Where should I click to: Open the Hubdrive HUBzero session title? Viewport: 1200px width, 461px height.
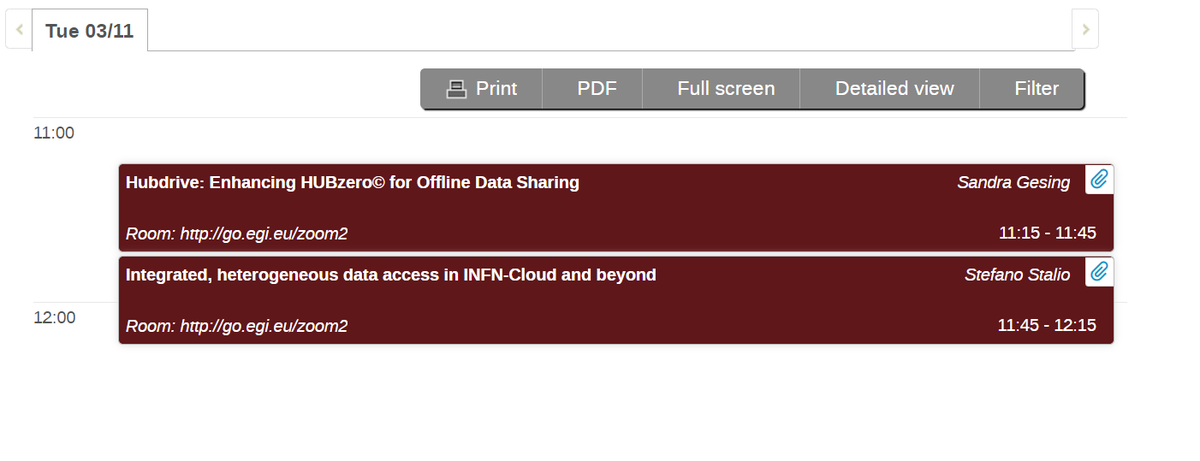pyautogui.click(x=353, y=182)
